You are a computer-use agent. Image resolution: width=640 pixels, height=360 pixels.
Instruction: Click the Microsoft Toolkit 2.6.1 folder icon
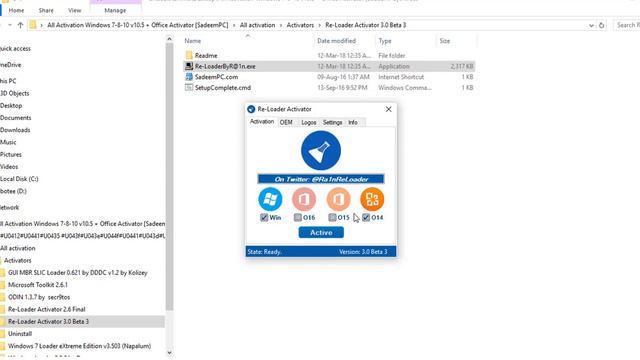point(2,284)
